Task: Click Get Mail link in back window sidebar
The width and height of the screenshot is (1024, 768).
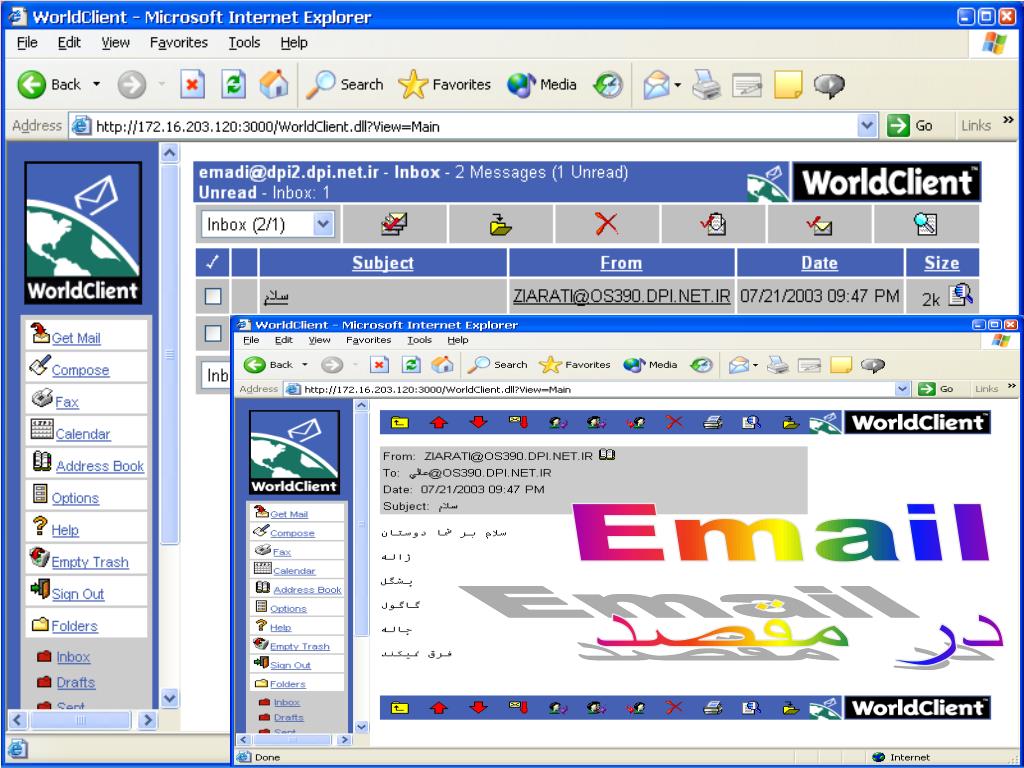Action: 76,338
